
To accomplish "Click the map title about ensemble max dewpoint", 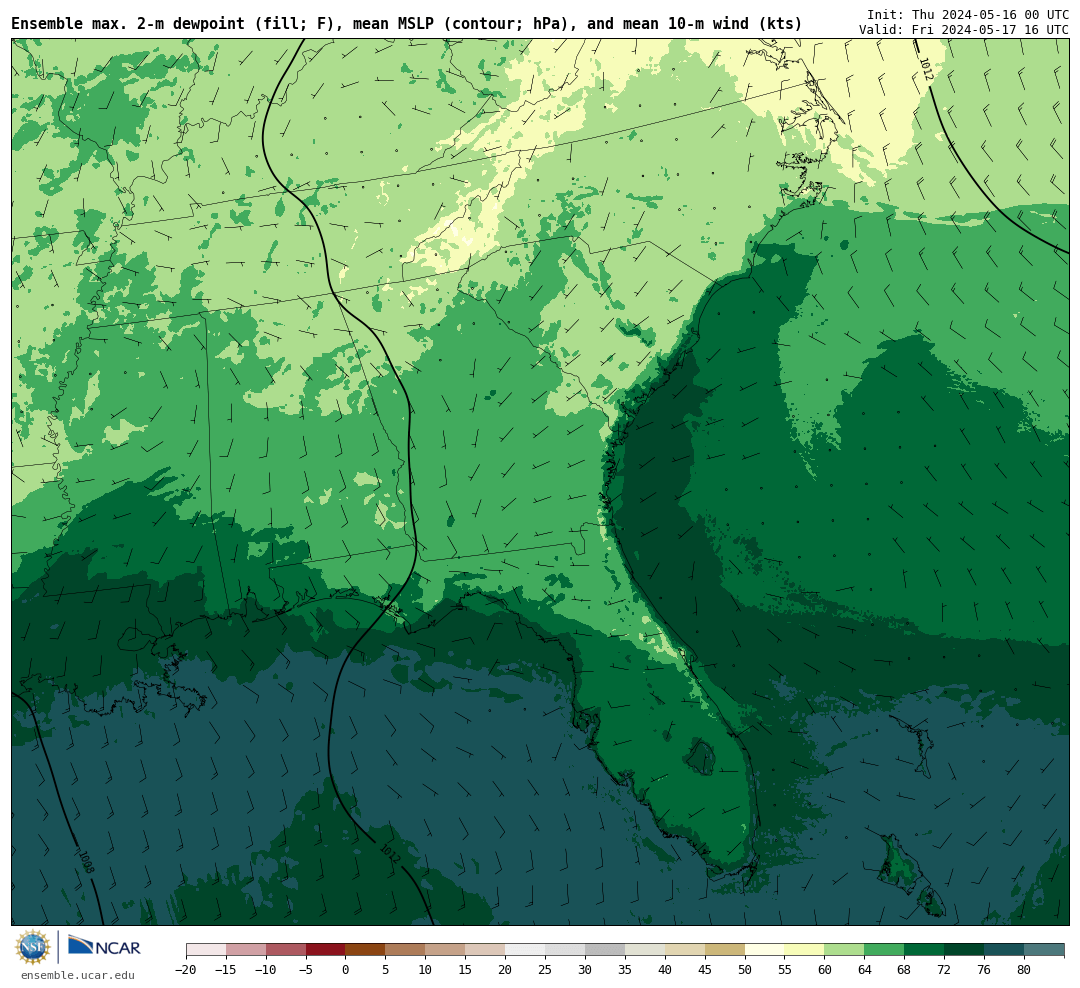I will click(x=406, y=24).
